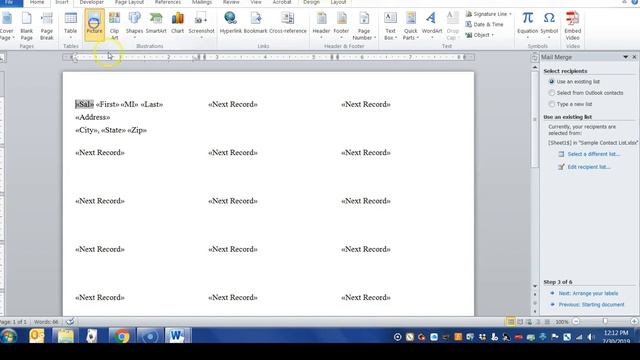Open the Table insert menu

(x=70, y=25)
